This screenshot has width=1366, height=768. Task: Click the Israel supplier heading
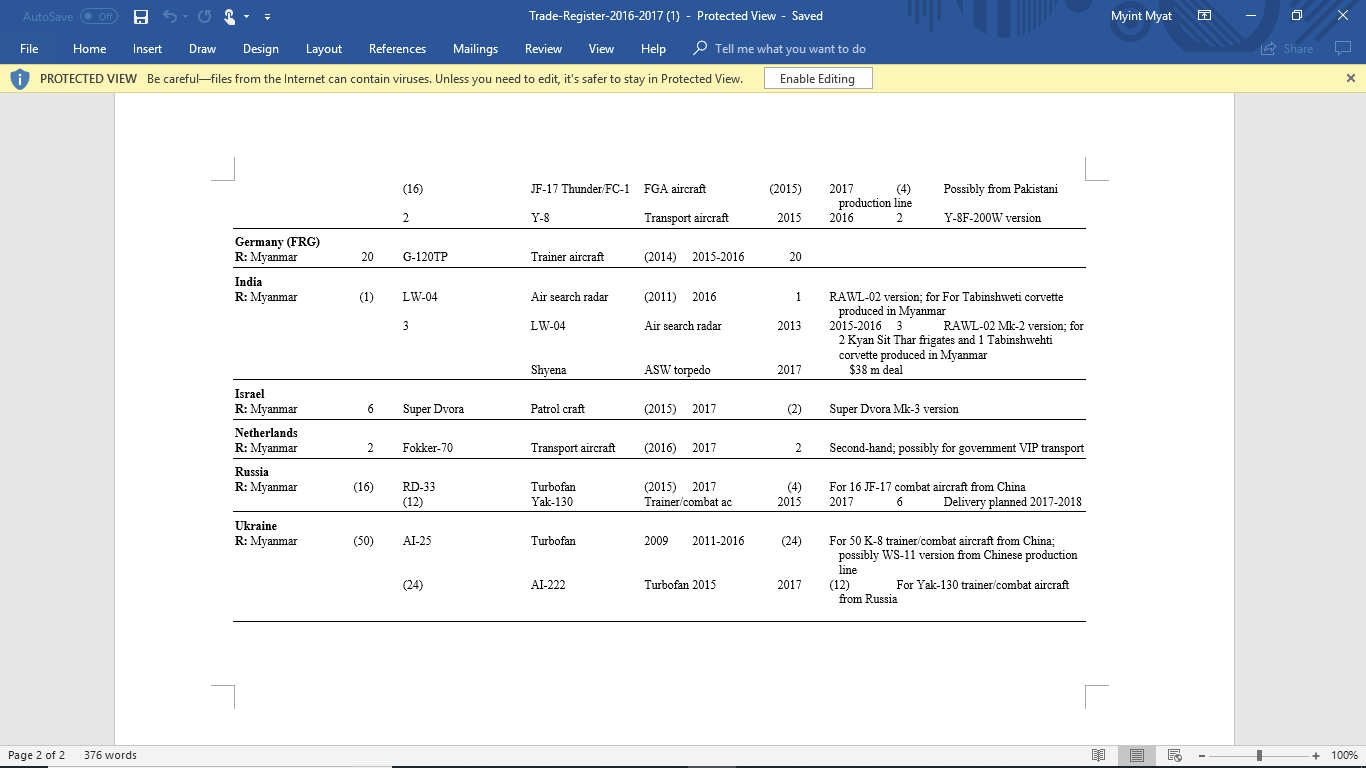pos(249,394)
